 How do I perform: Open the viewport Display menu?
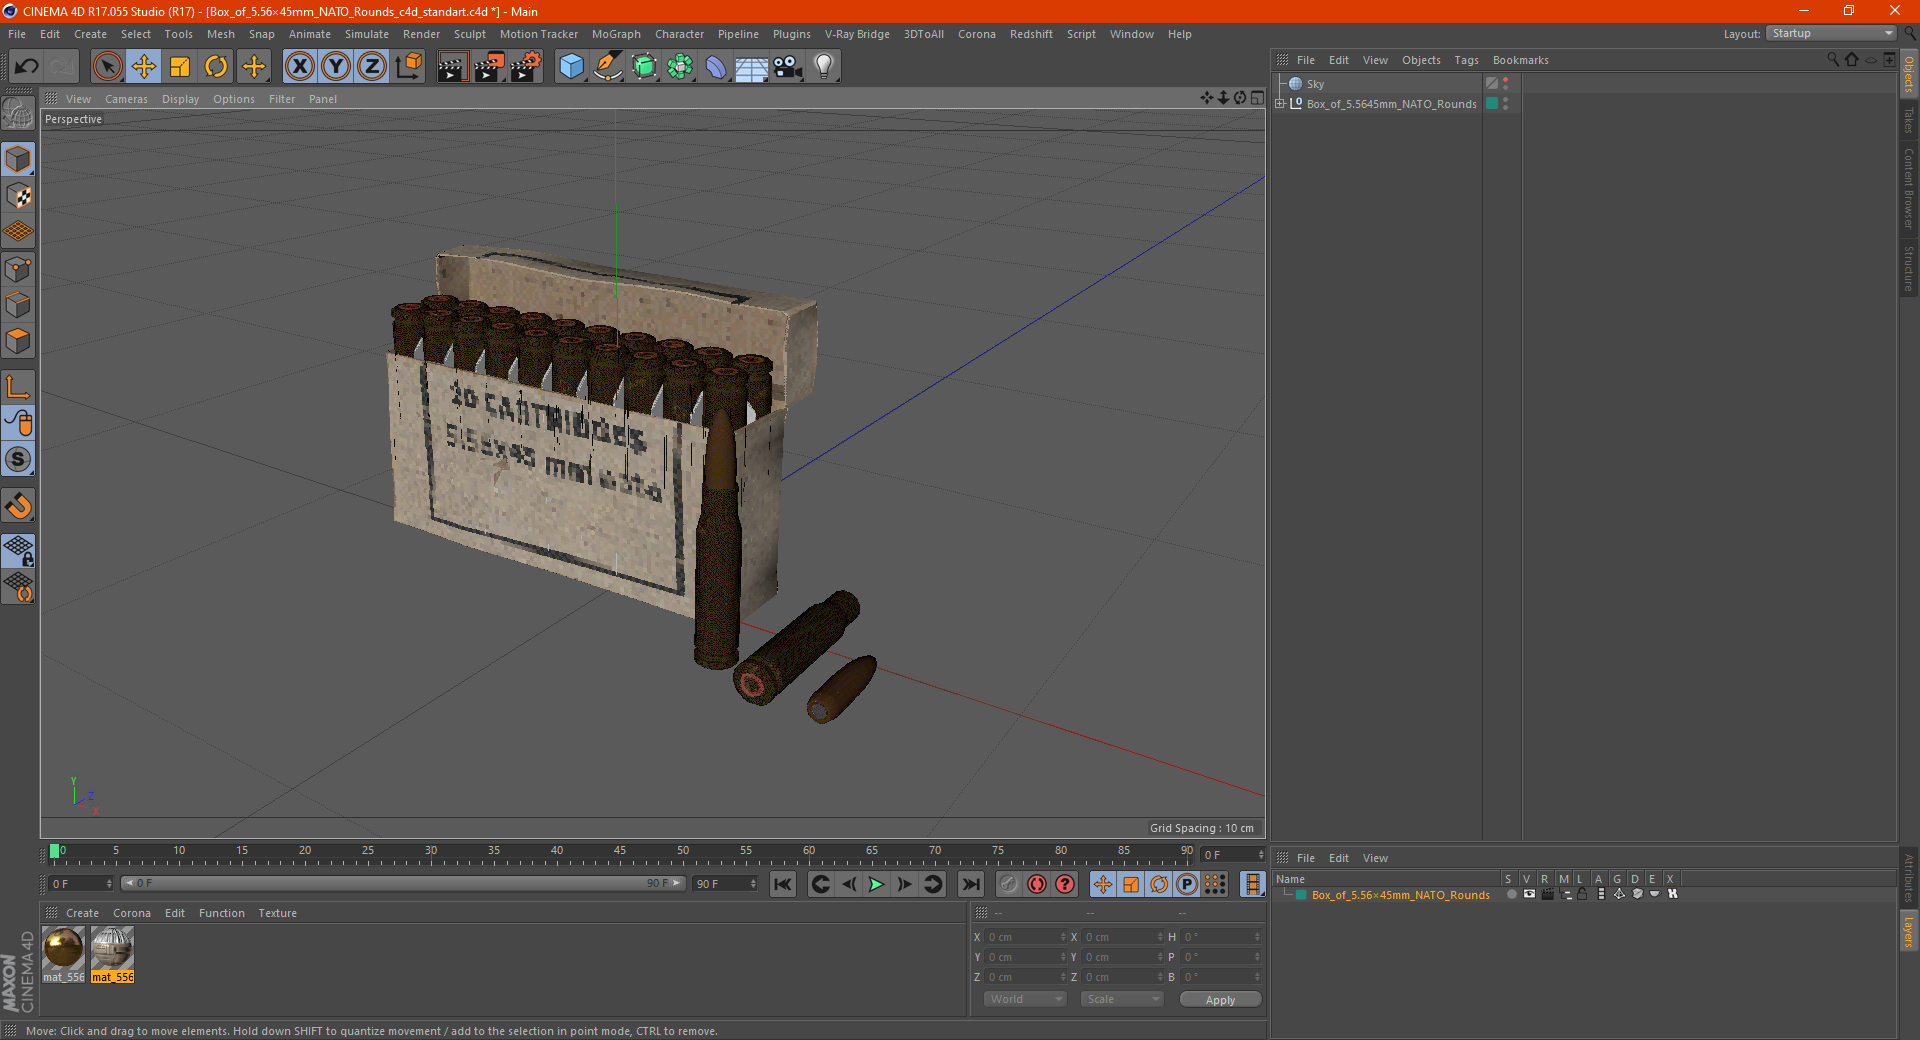click(180, 99)
